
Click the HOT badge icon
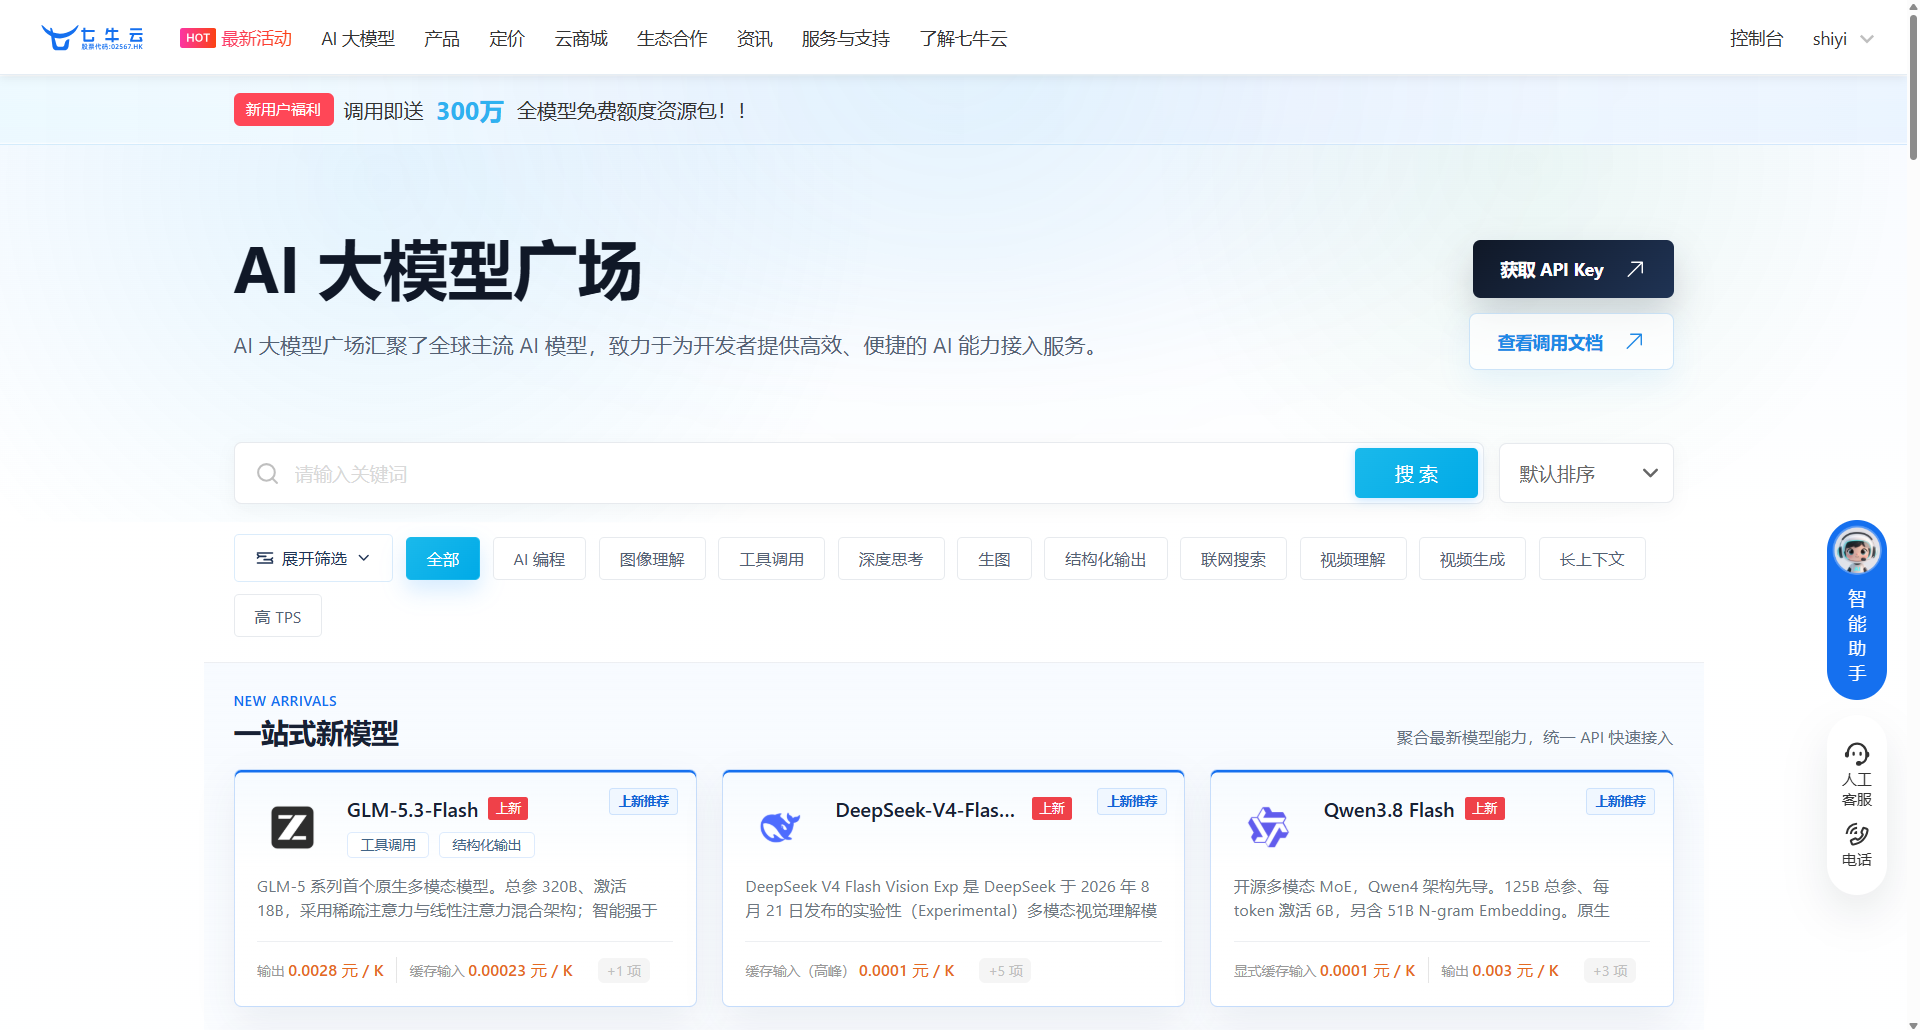198,38
